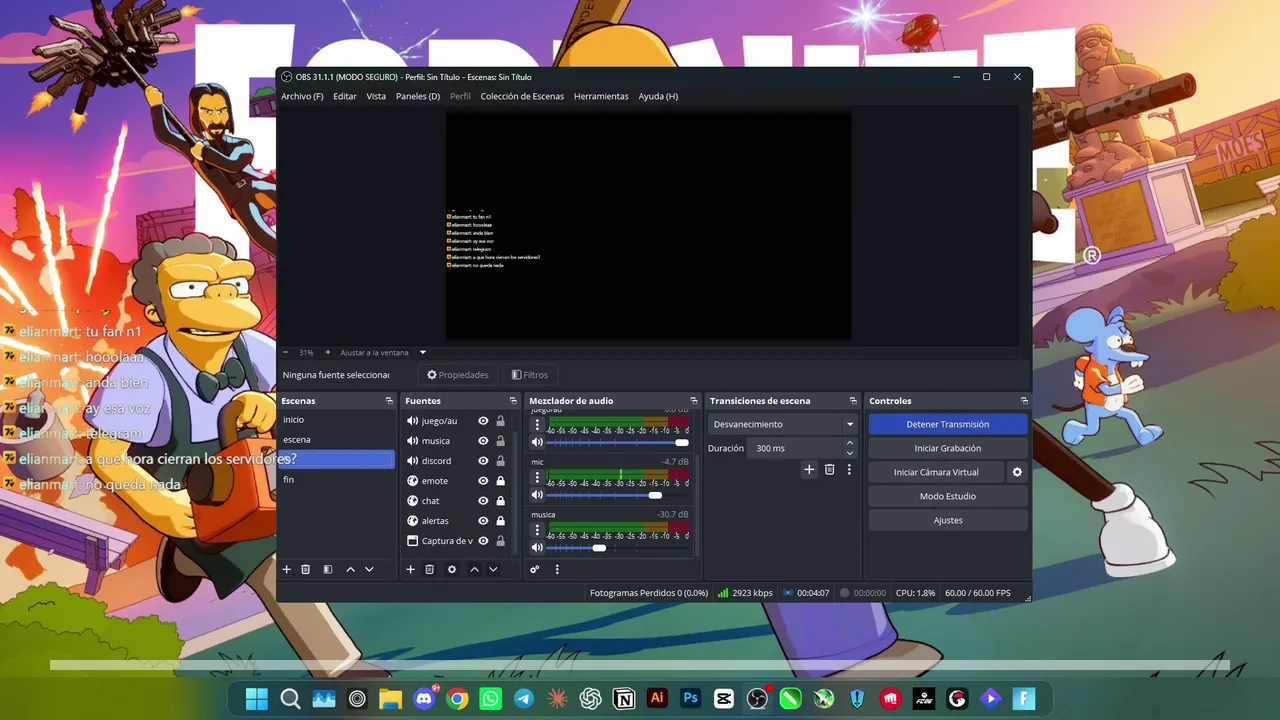
Task: Open advanced audio properties gears icon
Action: tap(535, 569)
